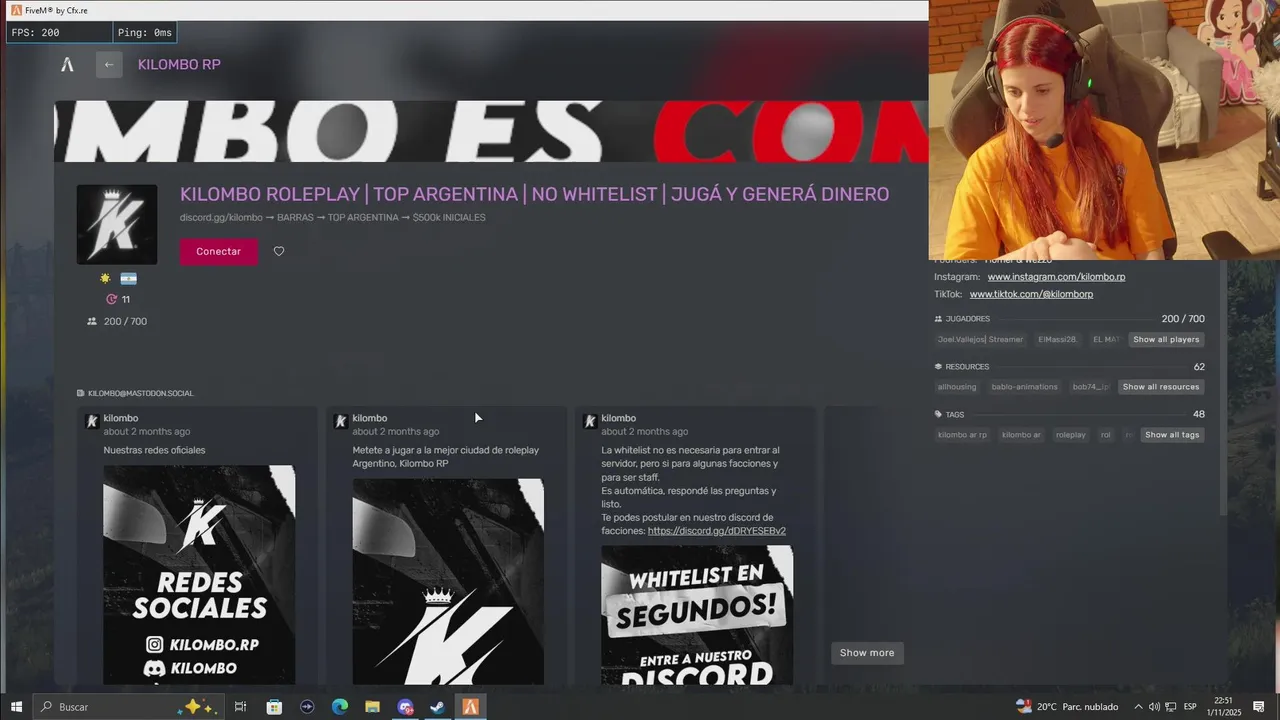The width and height of the screenshot is (1280, 720).
Task: Favorite the server with the heart icon
Action: (x=279, y=251)
